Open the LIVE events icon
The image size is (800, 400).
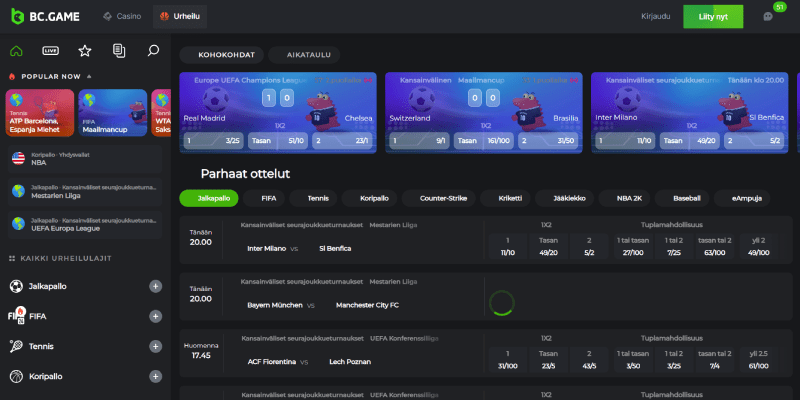point(51,51)
